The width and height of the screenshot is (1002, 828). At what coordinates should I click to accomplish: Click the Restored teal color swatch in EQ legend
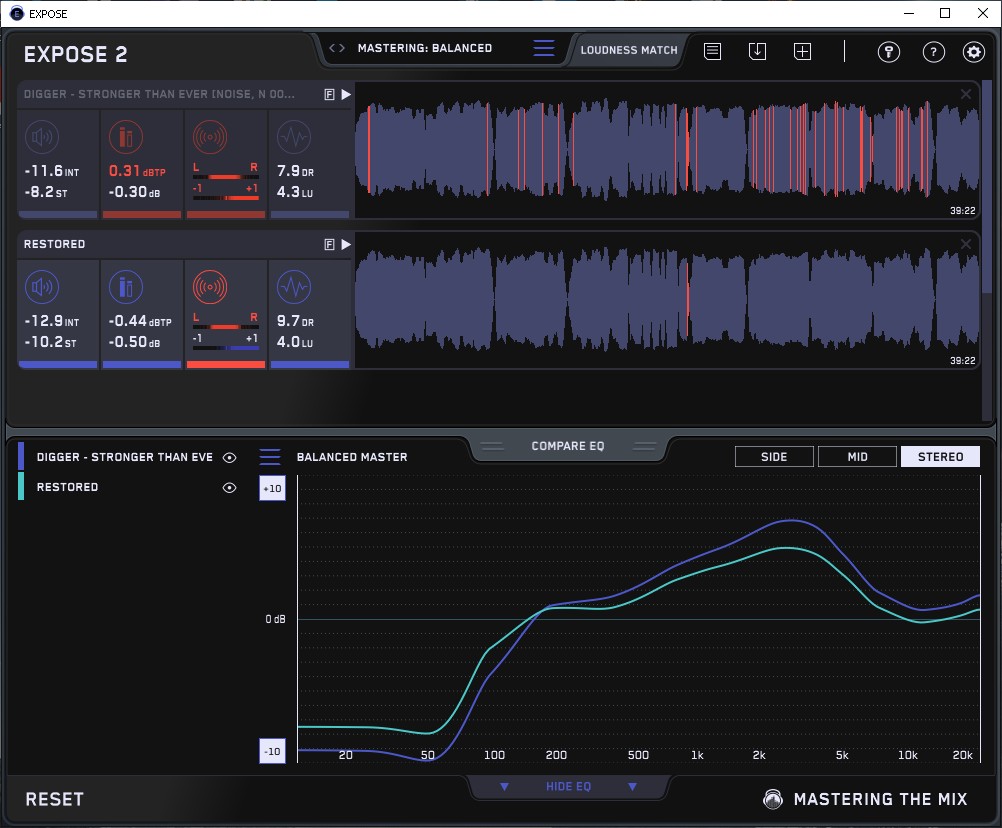(21, 486)
